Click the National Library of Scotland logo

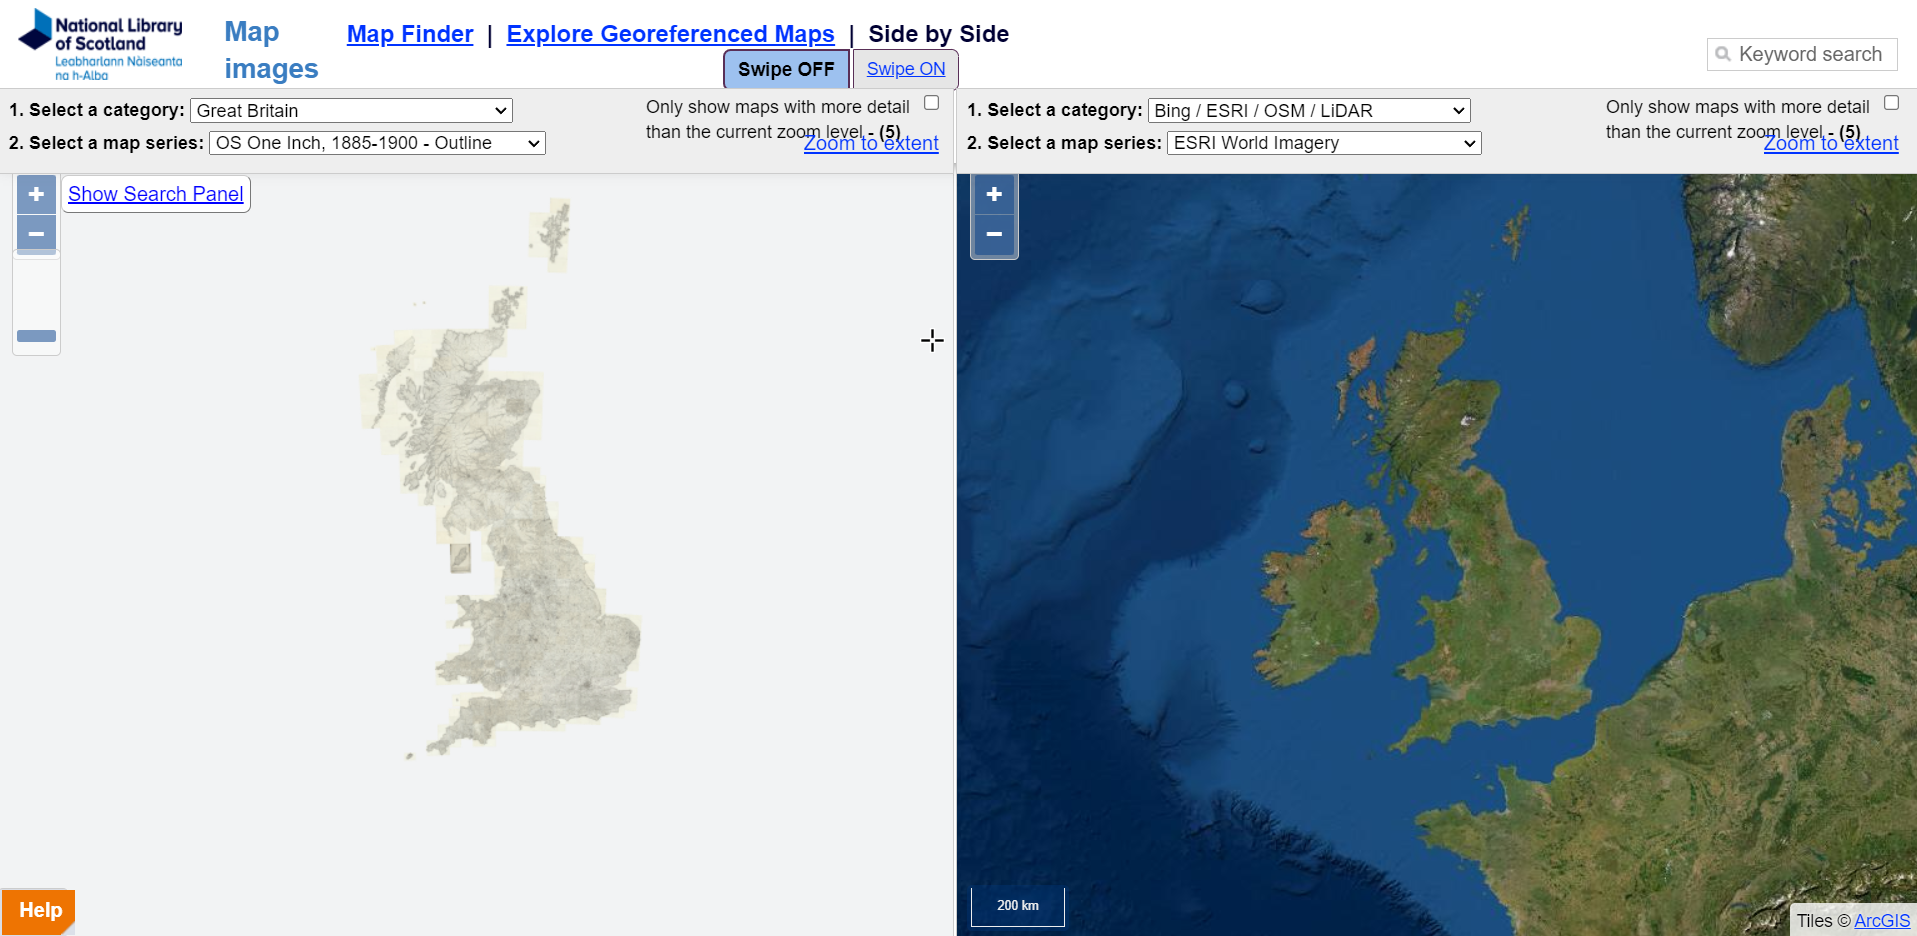click(100, 45)
